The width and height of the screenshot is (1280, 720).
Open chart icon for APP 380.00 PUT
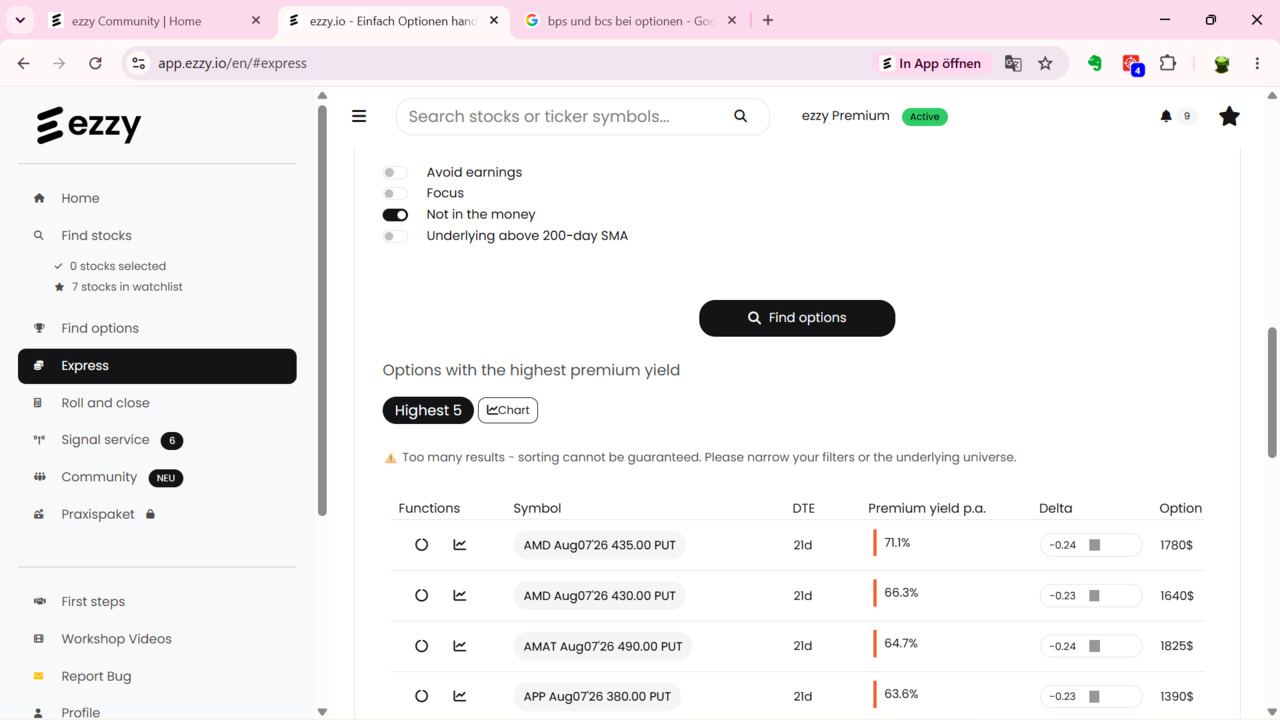click(x=460, y=696)
